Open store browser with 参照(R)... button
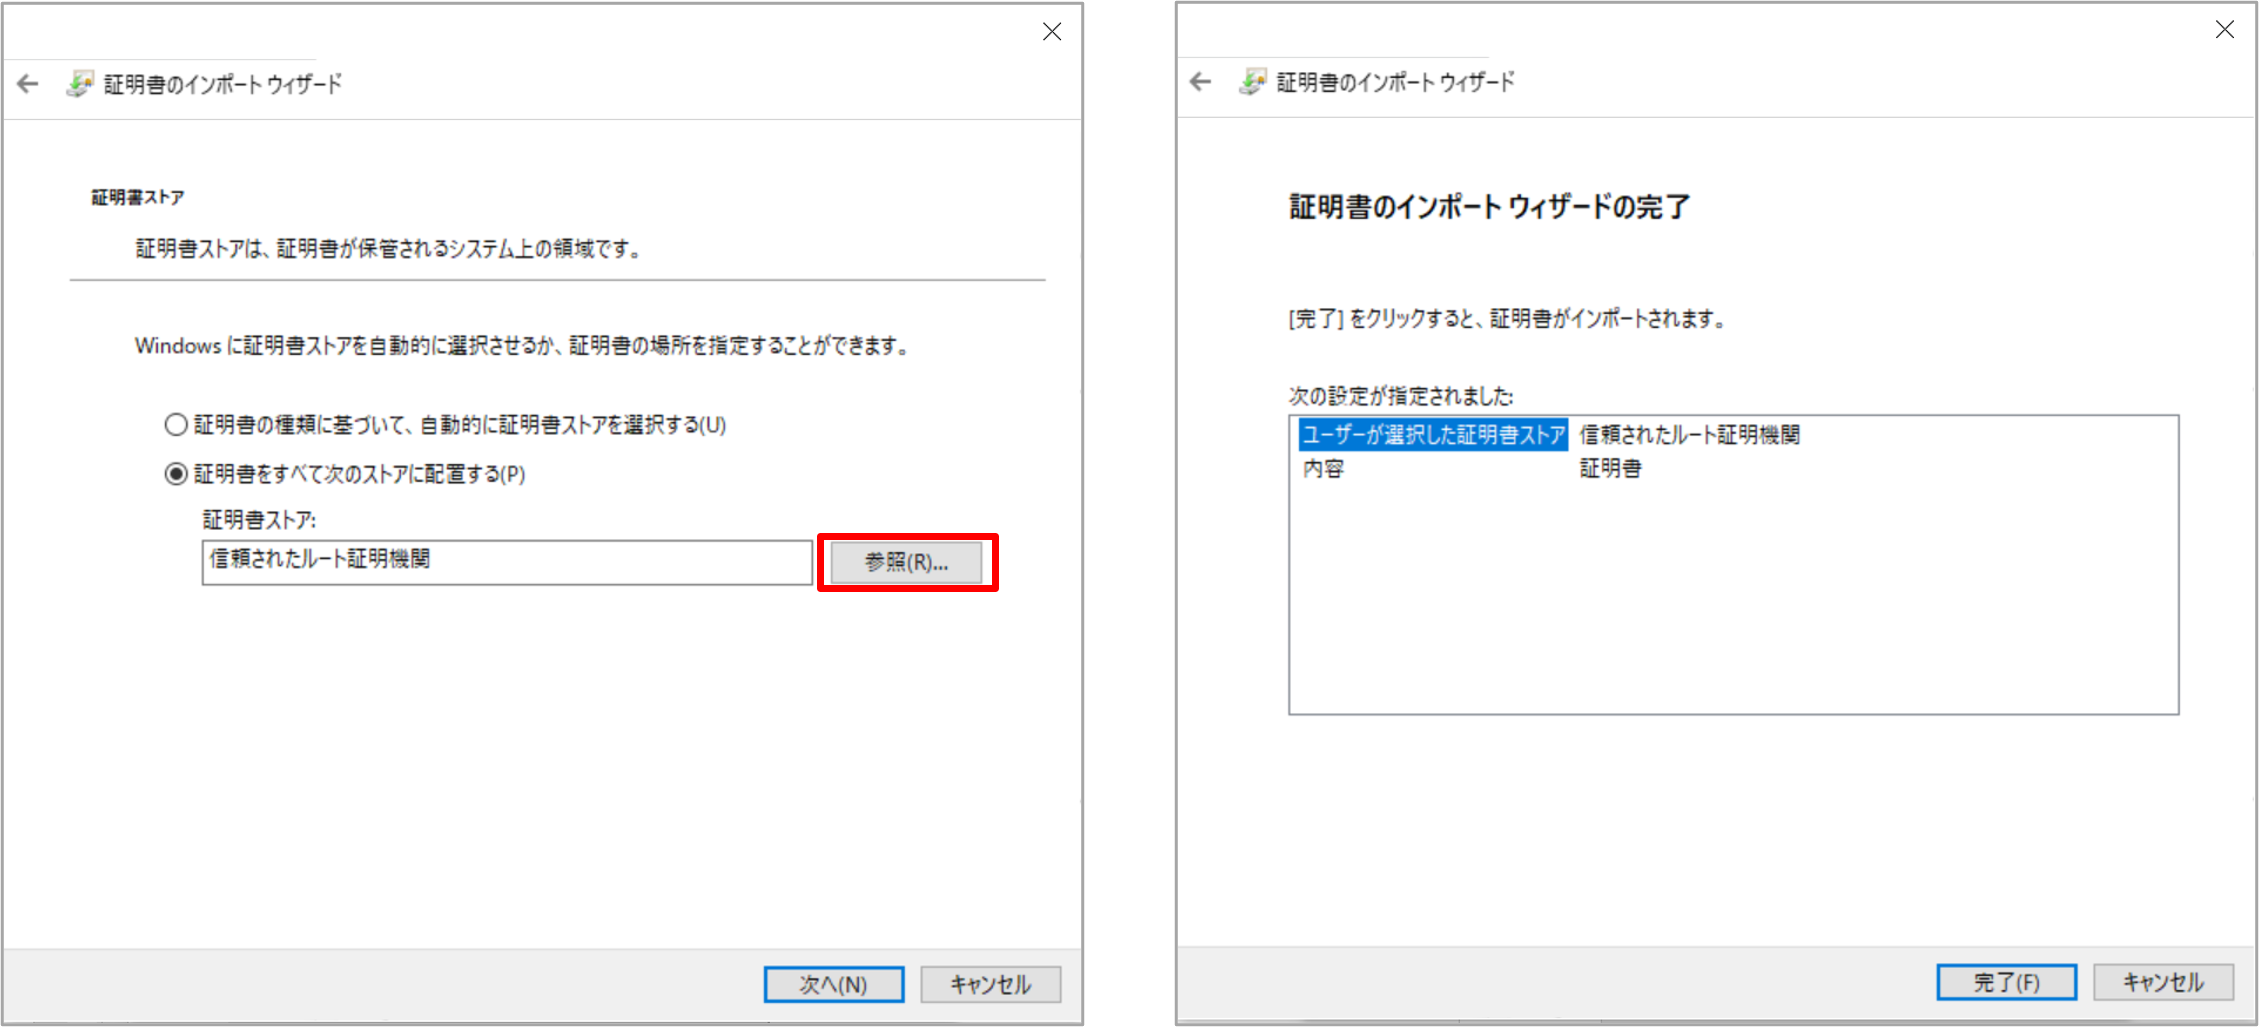2259x1027 pixels. pos(907,562)
